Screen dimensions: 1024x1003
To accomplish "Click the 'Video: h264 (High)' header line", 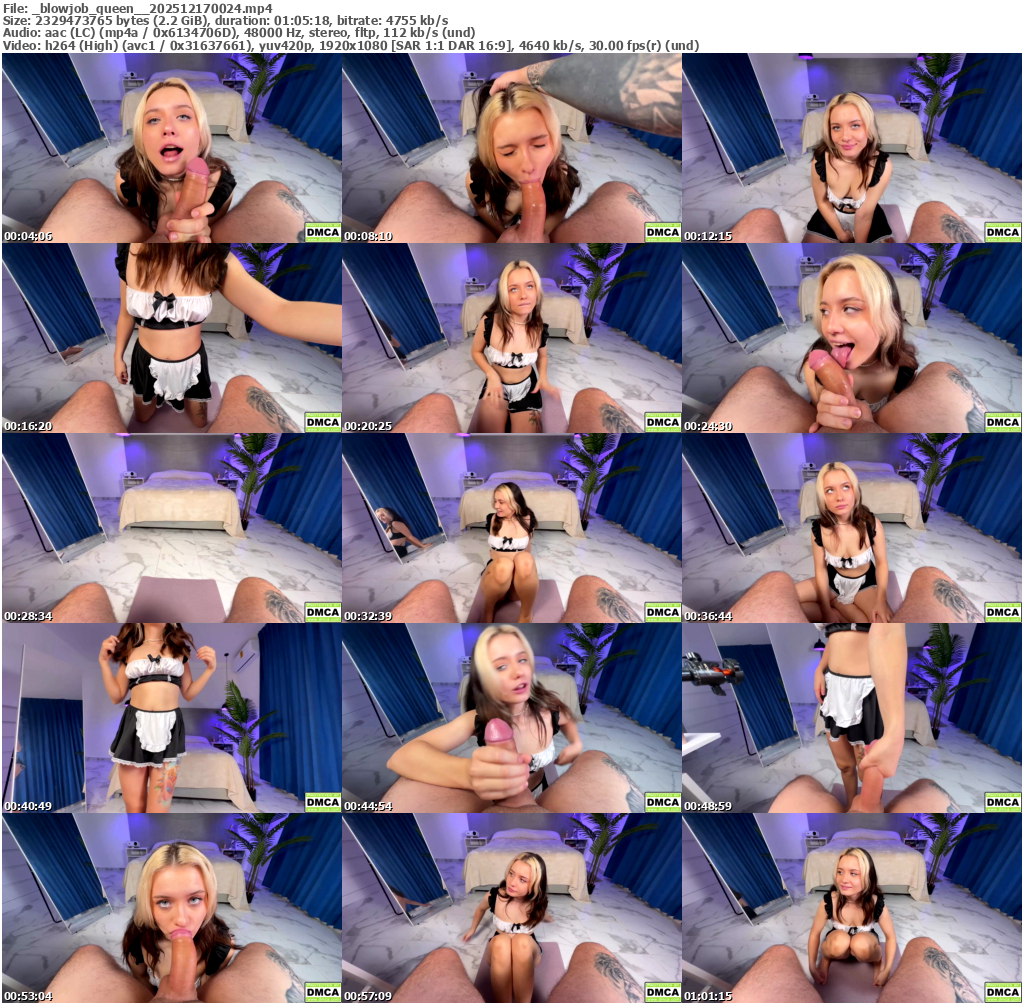I will click(x=351, y=45).
